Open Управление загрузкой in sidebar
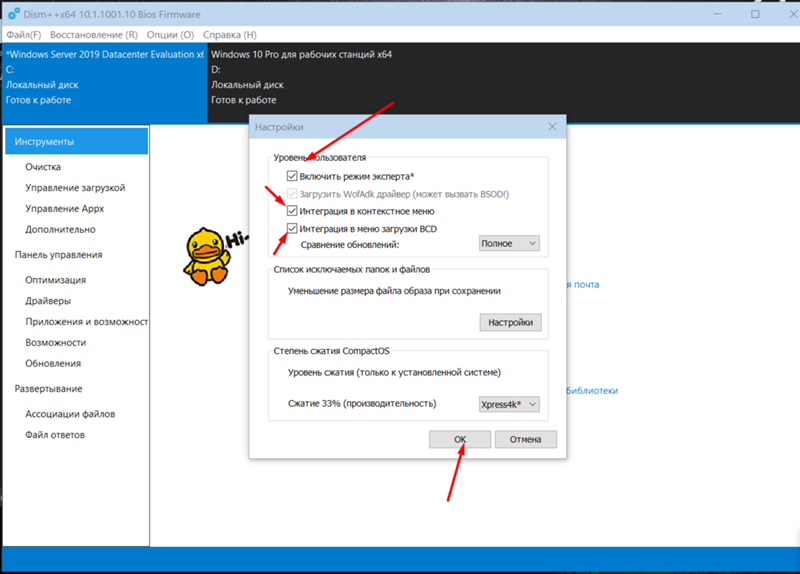800x574 pixels. pos(75,188)
